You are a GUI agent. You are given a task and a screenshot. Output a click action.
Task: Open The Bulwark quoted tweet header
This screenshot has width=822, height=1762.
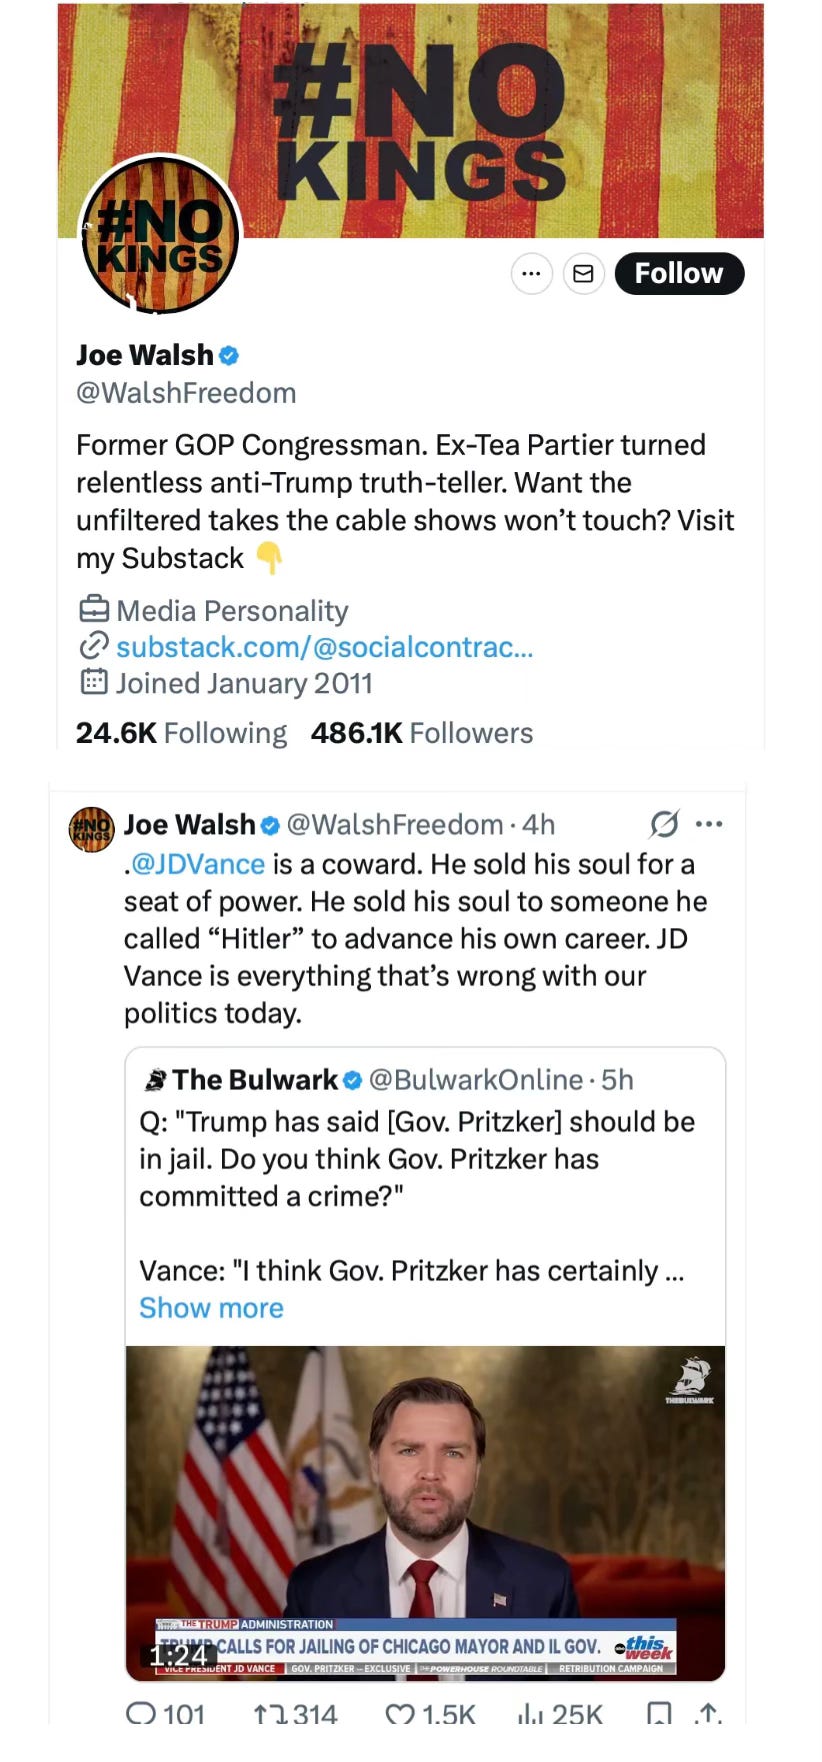point(389,1080)
